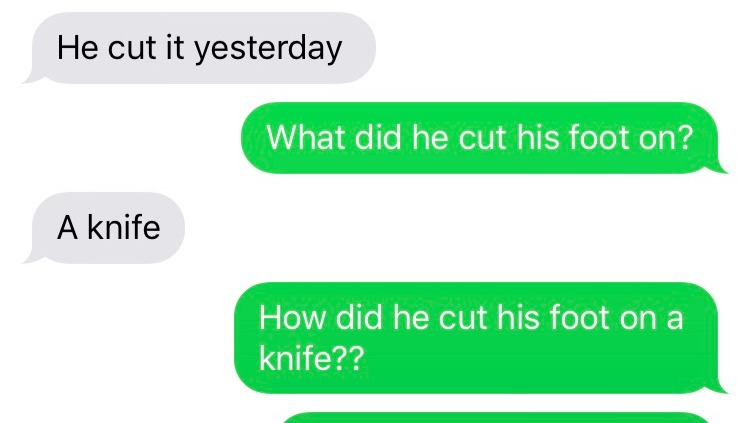Click the letter "A" in "A knife"
This screenshot has height=423, width=750.
click(x=67, y=228)
